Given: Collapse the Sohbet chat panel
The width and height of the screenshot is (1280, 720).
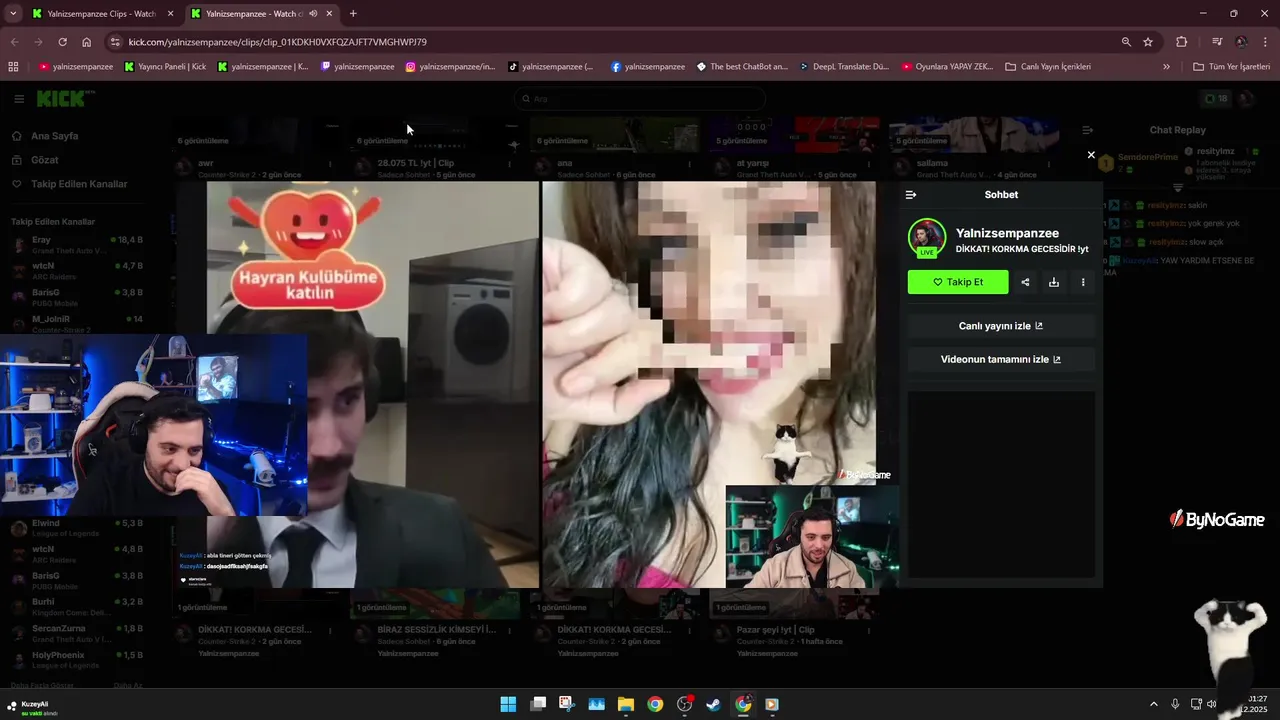Looking at the screenshot, I should 910,195.
